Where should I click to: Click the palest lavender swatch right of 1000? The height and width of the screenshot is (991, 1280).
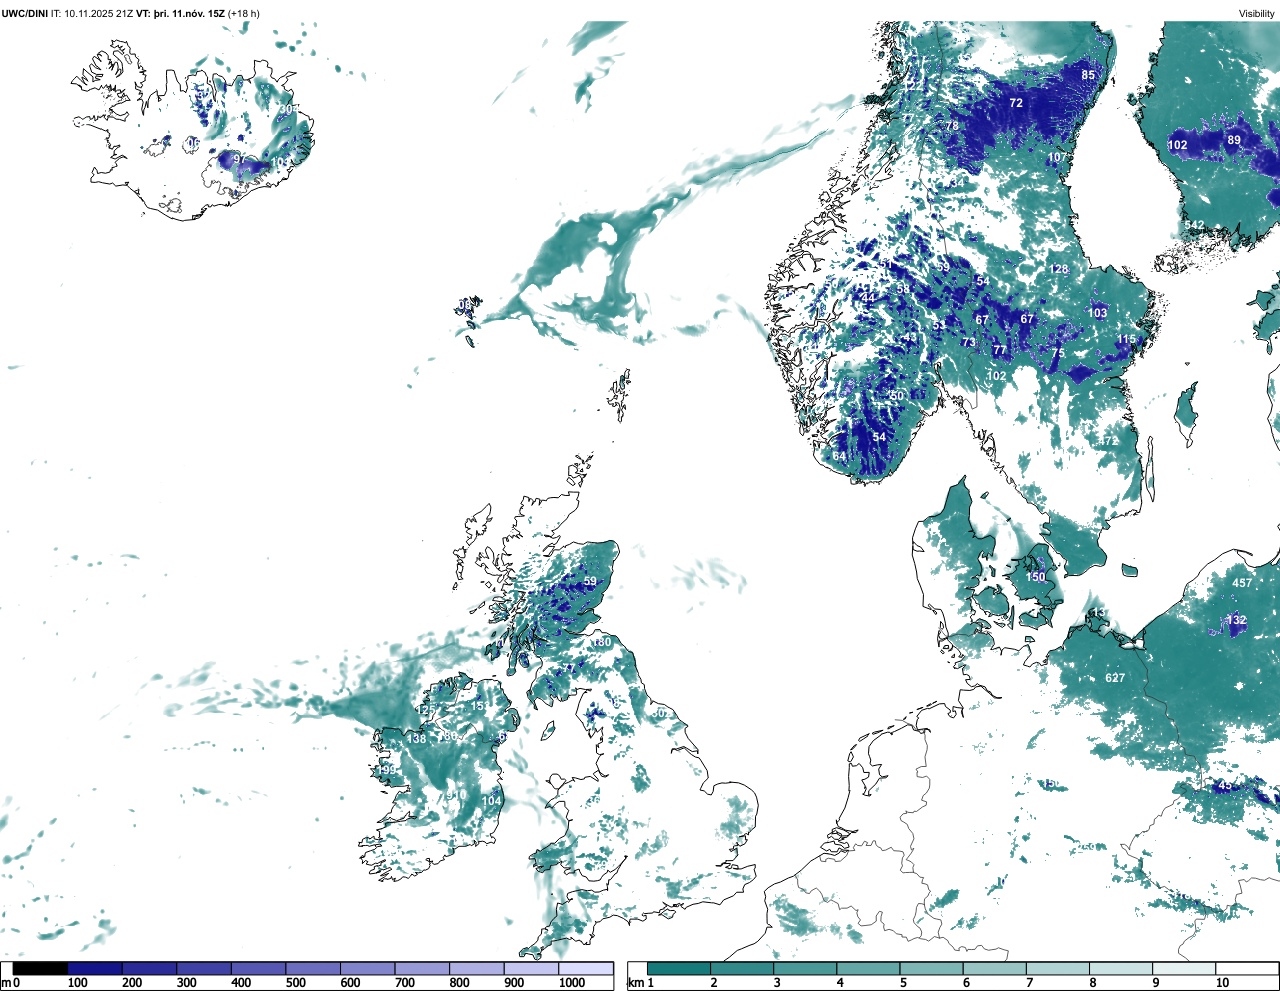tap(586, 968)
